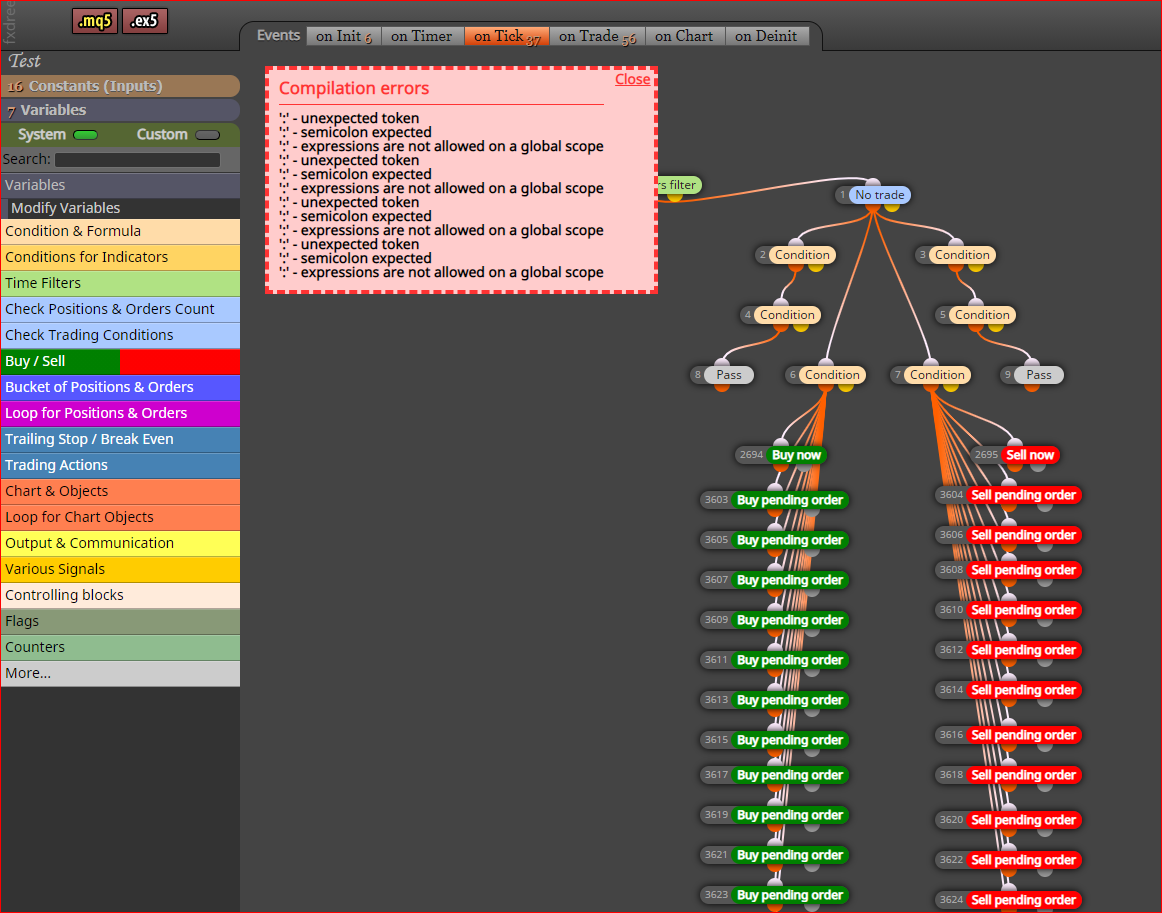Select Condition block number 3
Viewport: 1162px width, 913px height.
tap(962, 255)
